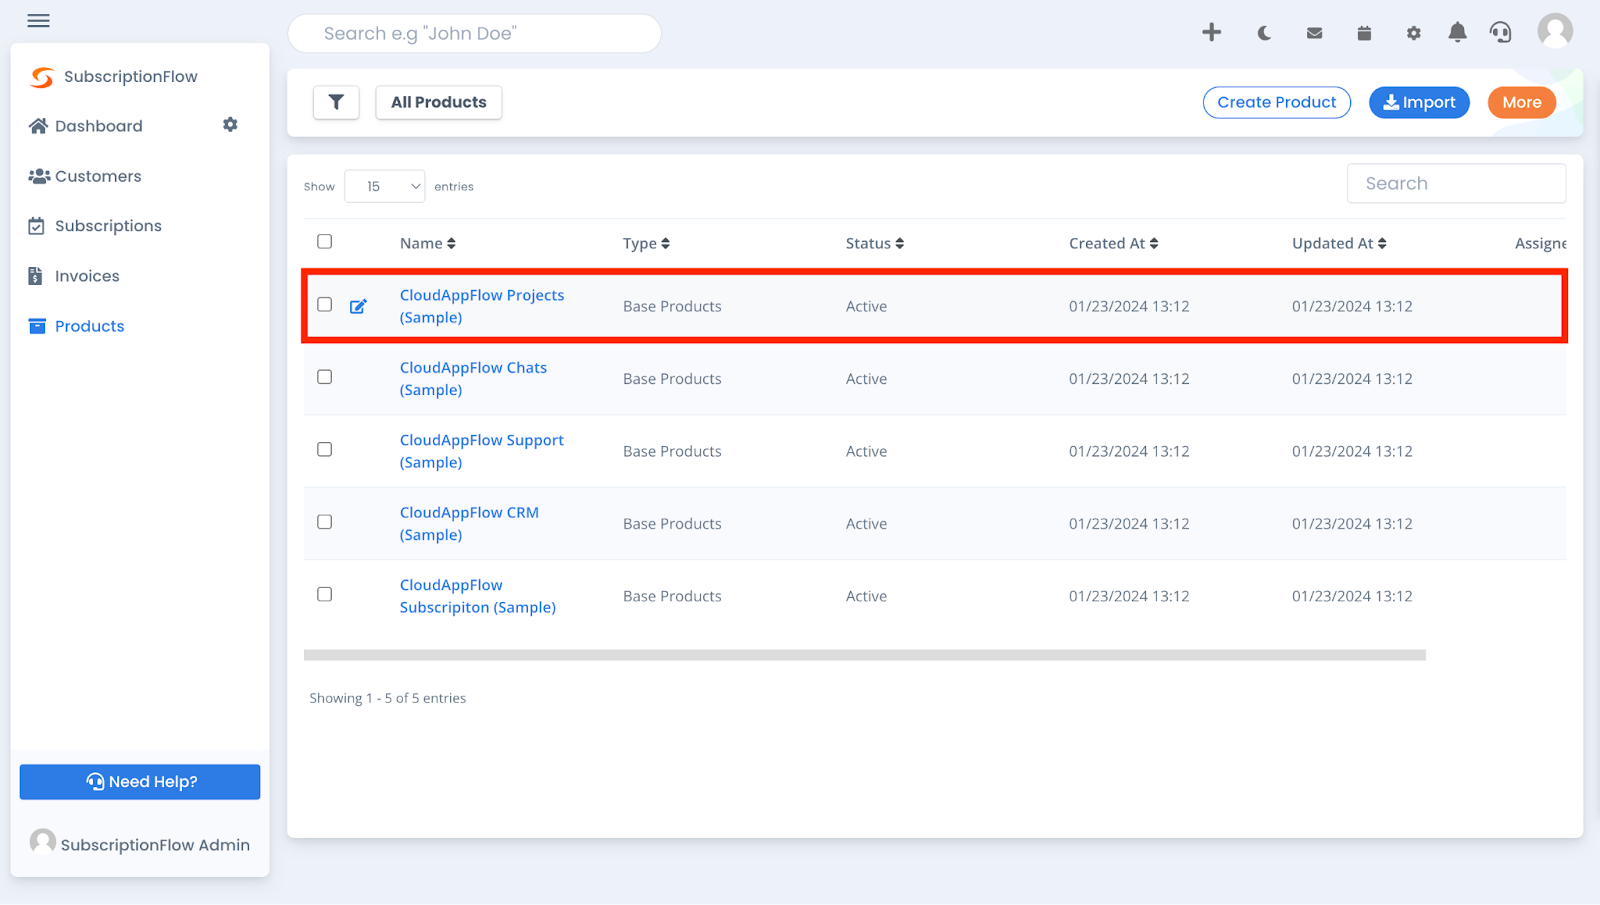Focus the table Search field
Image resolution: width=1600 pixels, height=905 pixels.
pyautogui.click(x=1456, y=183)
